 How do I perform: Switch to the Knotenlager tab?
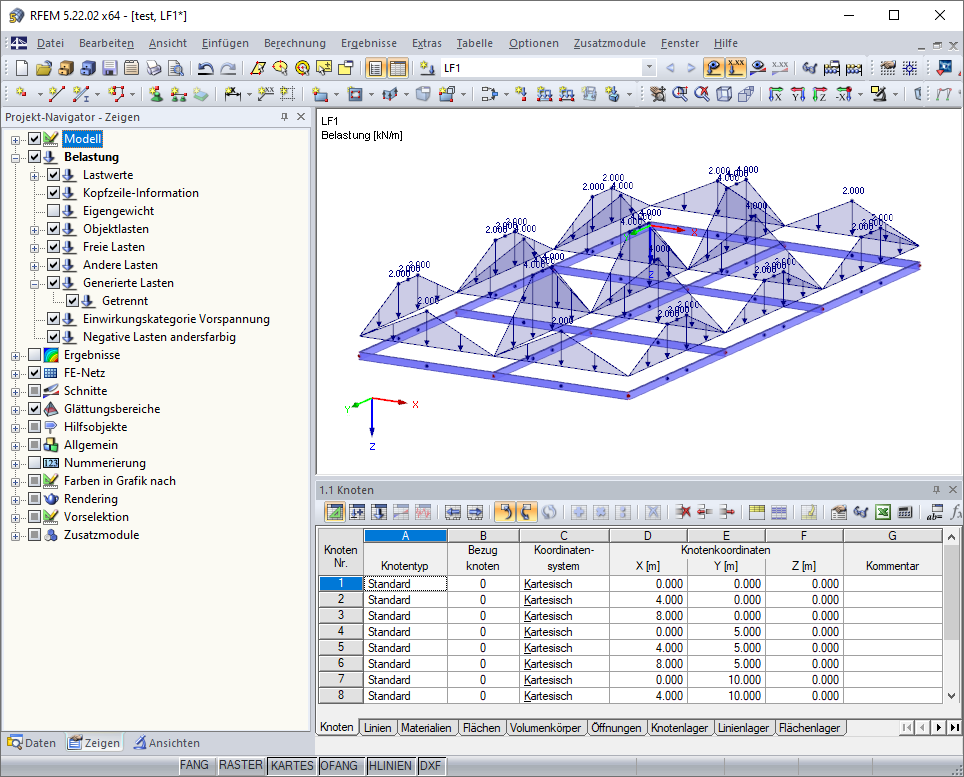coord(679,728)
